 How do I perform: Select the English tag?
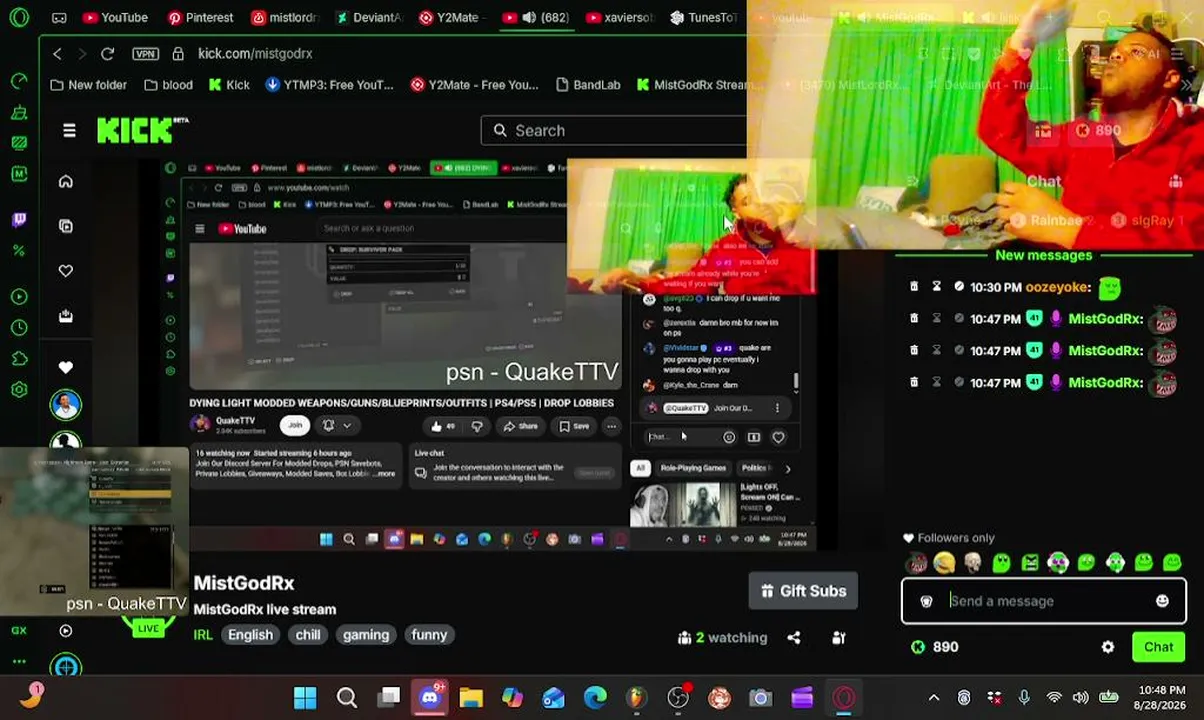click(250, 635)
